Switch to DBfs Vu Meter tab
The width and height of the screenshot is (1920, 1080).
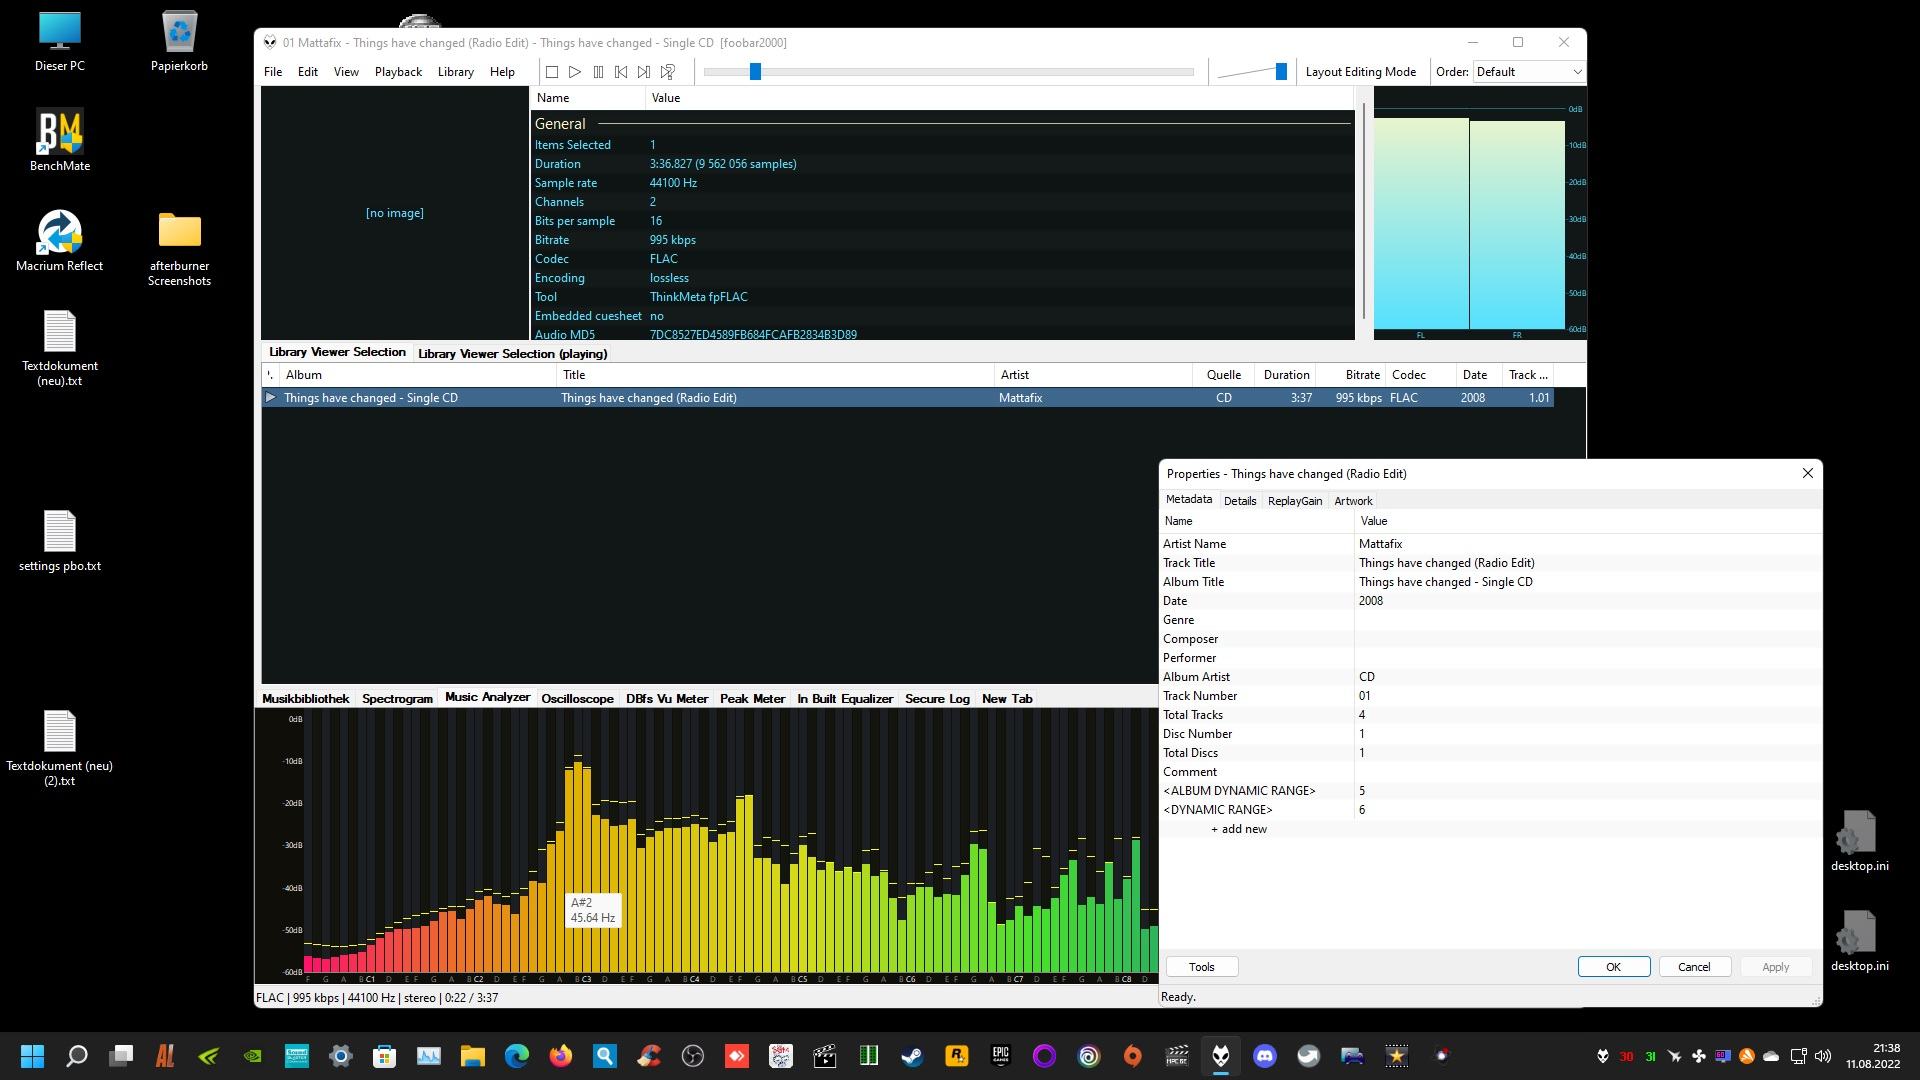667,699
